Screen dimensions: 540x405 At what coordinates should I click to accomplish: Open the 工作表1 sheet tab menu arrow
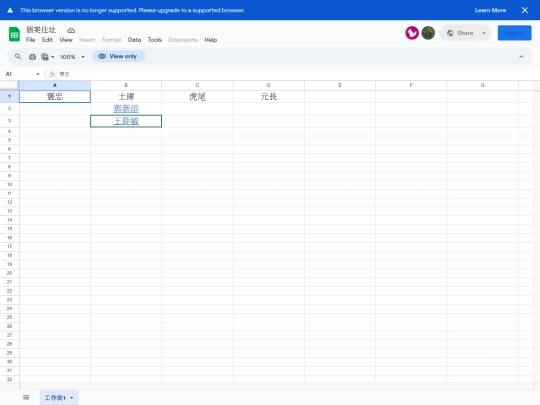[x=72, y=398]
